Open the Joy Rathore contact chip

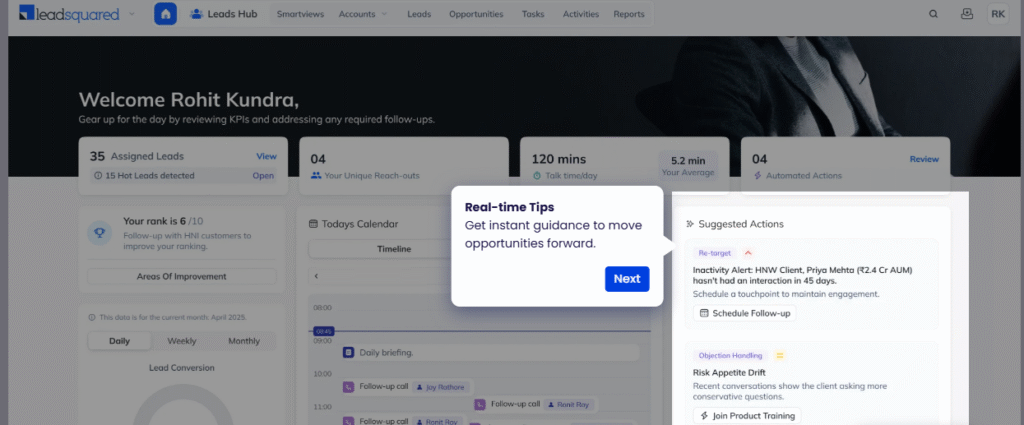(441, 386)
